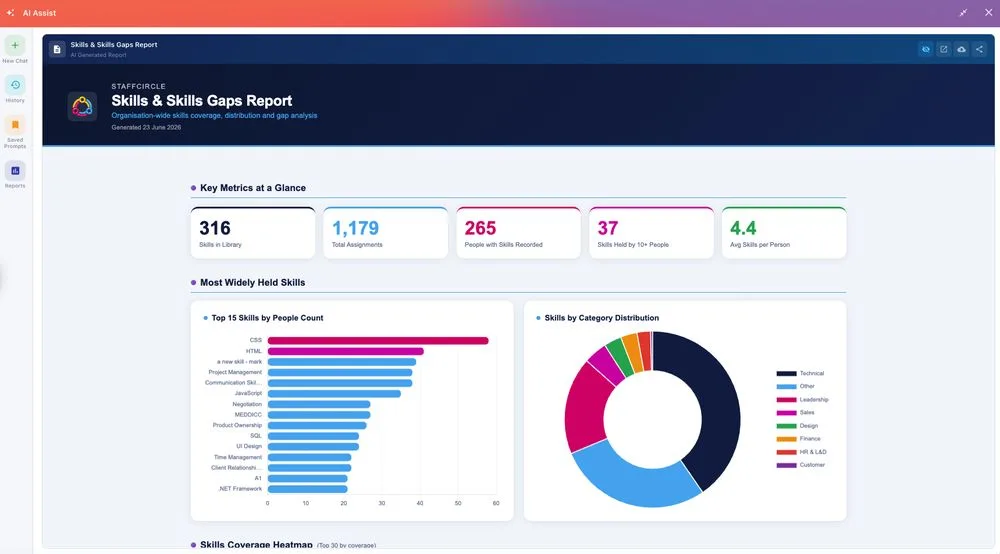The width and height of the screenshot is (1000, 554).
Task: Click the Generated 23 June 2026 text
Action: (146, 128)
